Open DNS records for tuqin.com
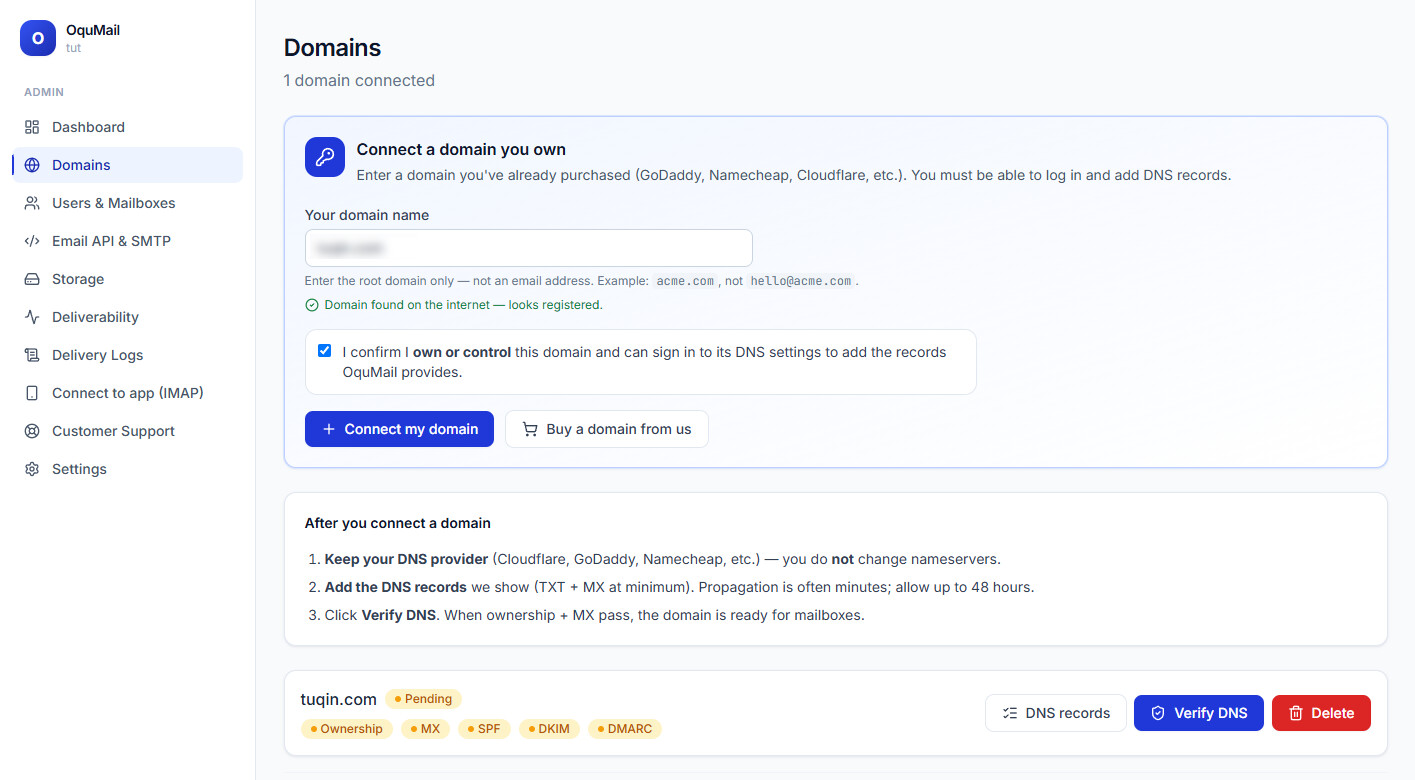Image resolution: width=1415 pixels, height=780 pixels. [x=1056, y=713]
